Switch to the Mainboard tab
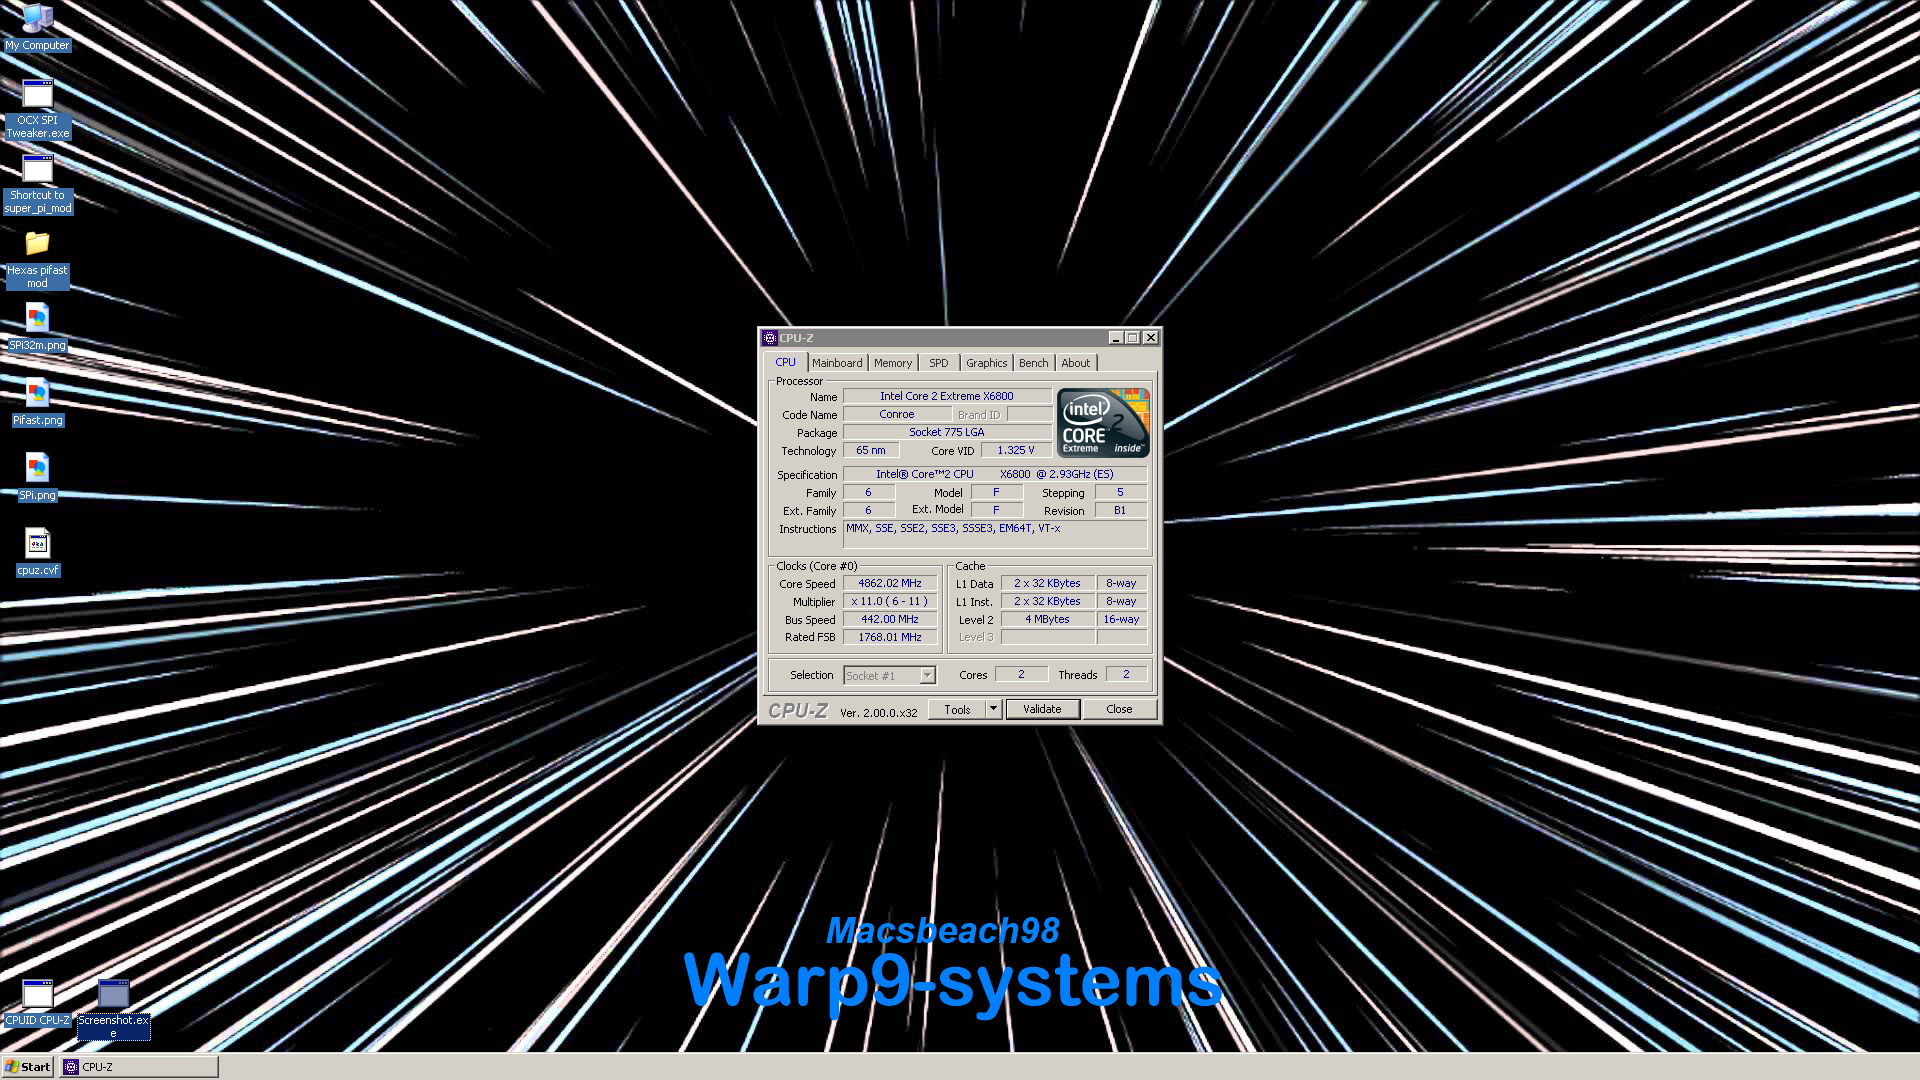The image size is (1920, 1080). tap(837, 363)
